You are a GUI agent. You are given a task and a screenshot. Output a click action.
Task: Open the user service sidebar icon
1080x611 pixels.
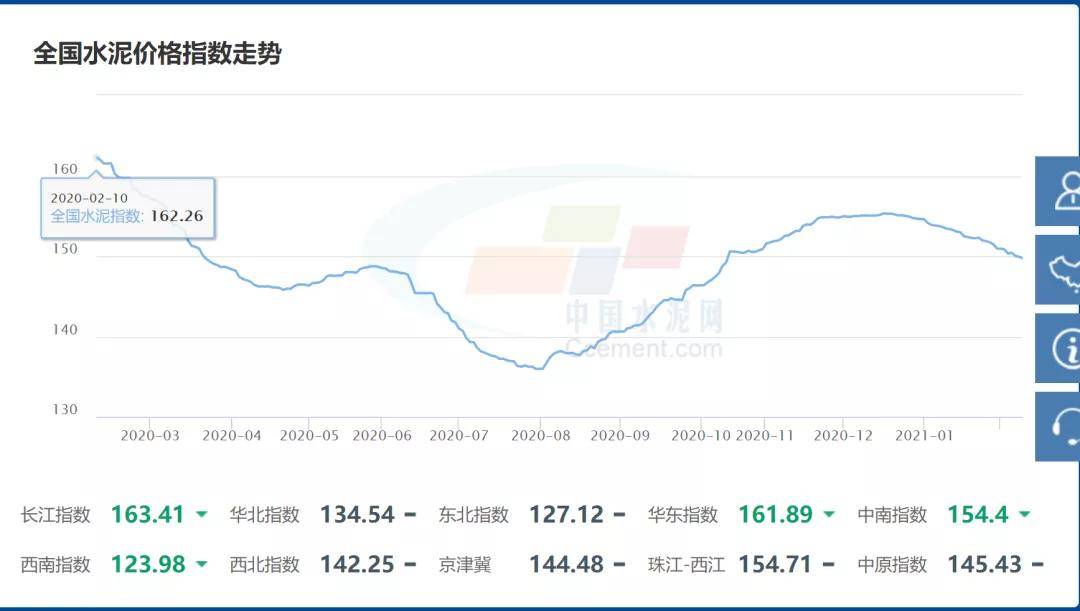coord(1058,191)
